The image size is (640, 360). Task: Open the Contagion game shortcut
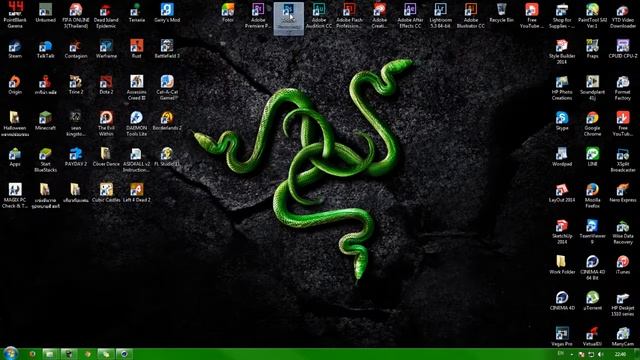[x=76, y=49]
